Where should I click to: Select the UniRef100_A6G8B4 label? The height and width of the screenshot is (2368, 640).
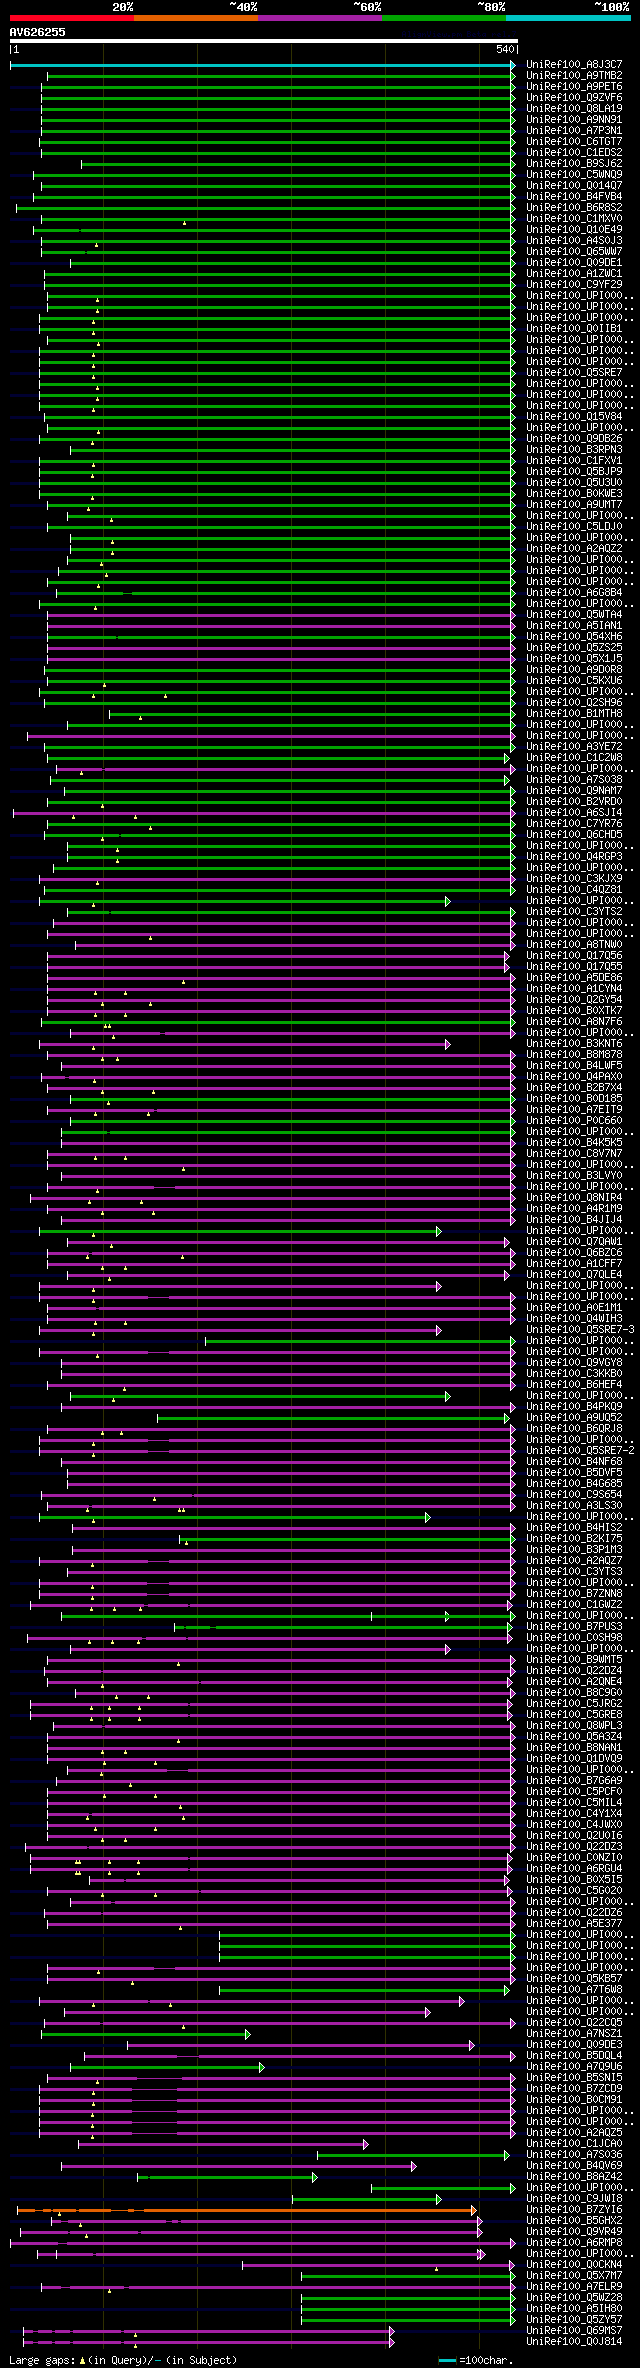tap(574, 593)
